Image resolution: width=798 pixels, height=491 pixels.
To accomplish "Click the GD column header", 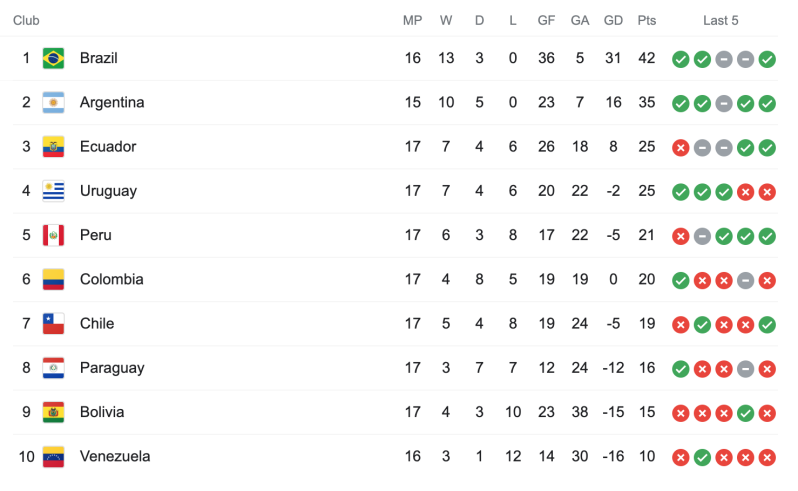I will 613,20.
